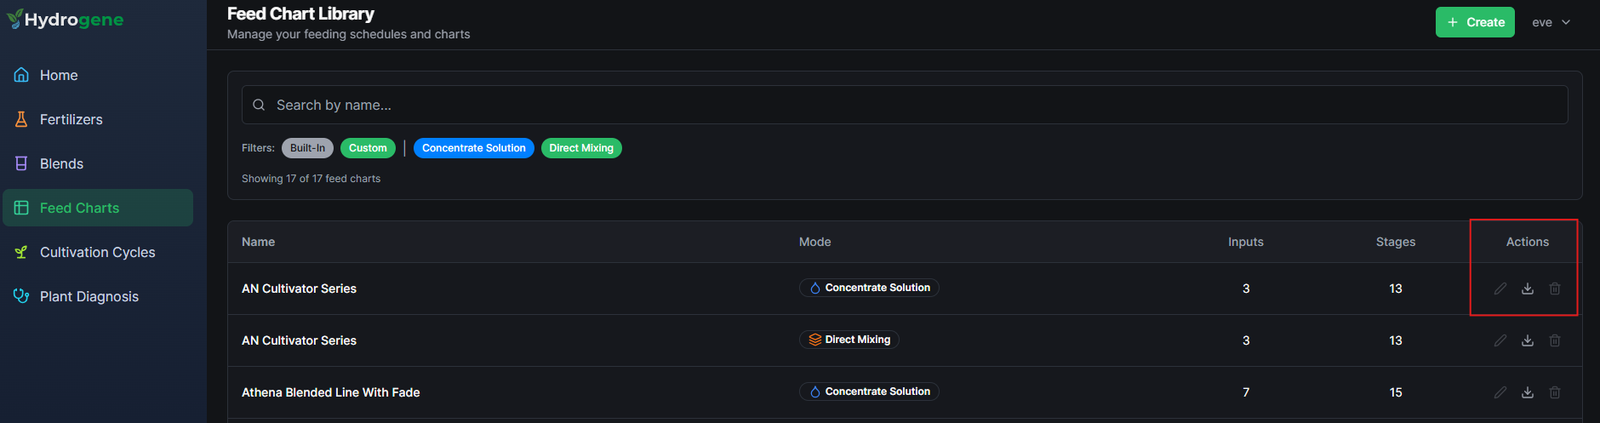Screen dimensions: 1600x423
Task: Toggle the Concentrate Solution filter chip
Action: pyautogui.click(x=473, y=148)
